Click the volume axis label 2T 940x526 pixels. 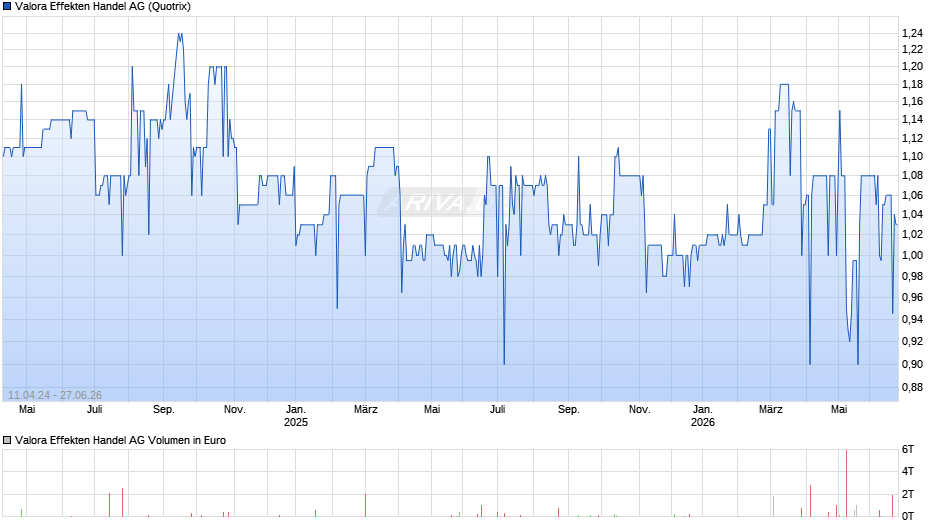pos(908,494)
